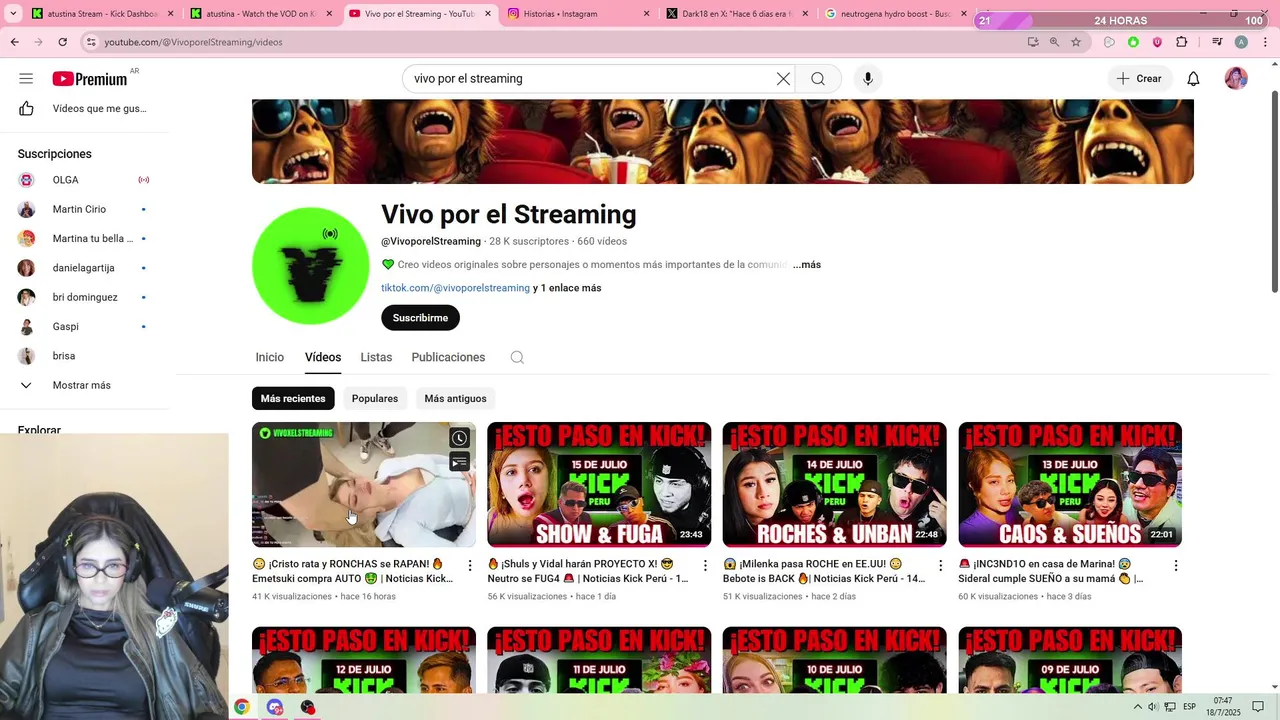The height and width of the screenshot is (720, 1280).
Task: Click y 1 enlace más
Action: (x=567, y=288)
